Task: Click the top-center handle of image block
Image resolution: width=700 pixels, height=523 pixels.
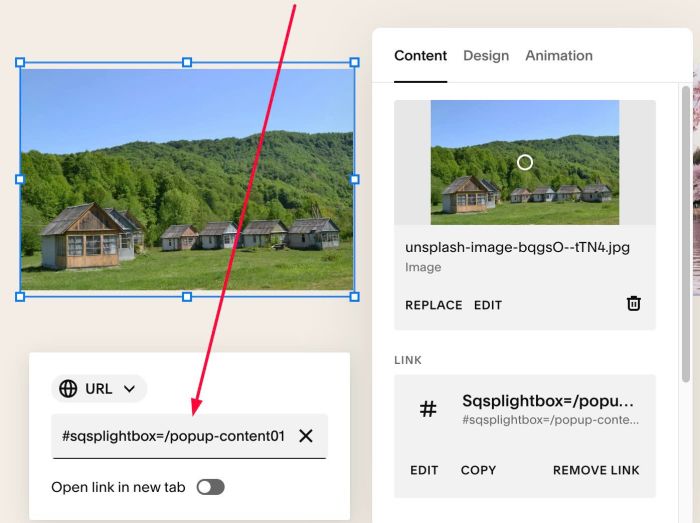Action: click(187, 62)
